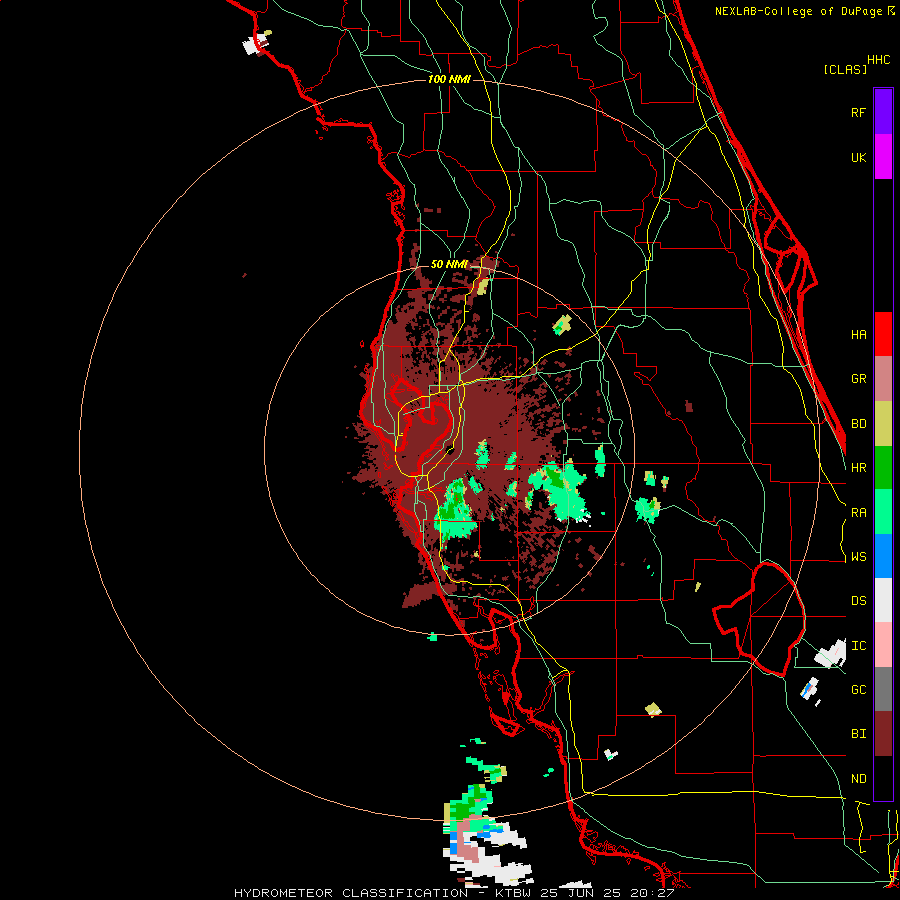Viewport: 900px width, 900px height.
Task: Click the '100 NMI' range ring label
Action: 449,79
